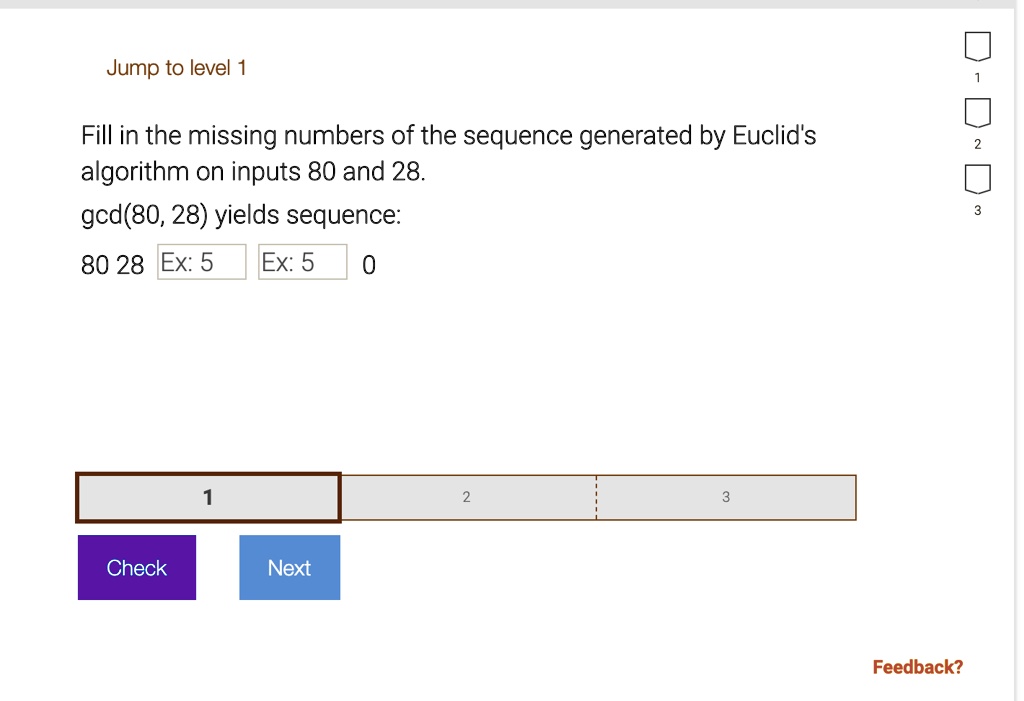Click the Euclid's algorithm question text
Screen dimensions: 1024x701
pyautogui.click(x=449, y=154)
